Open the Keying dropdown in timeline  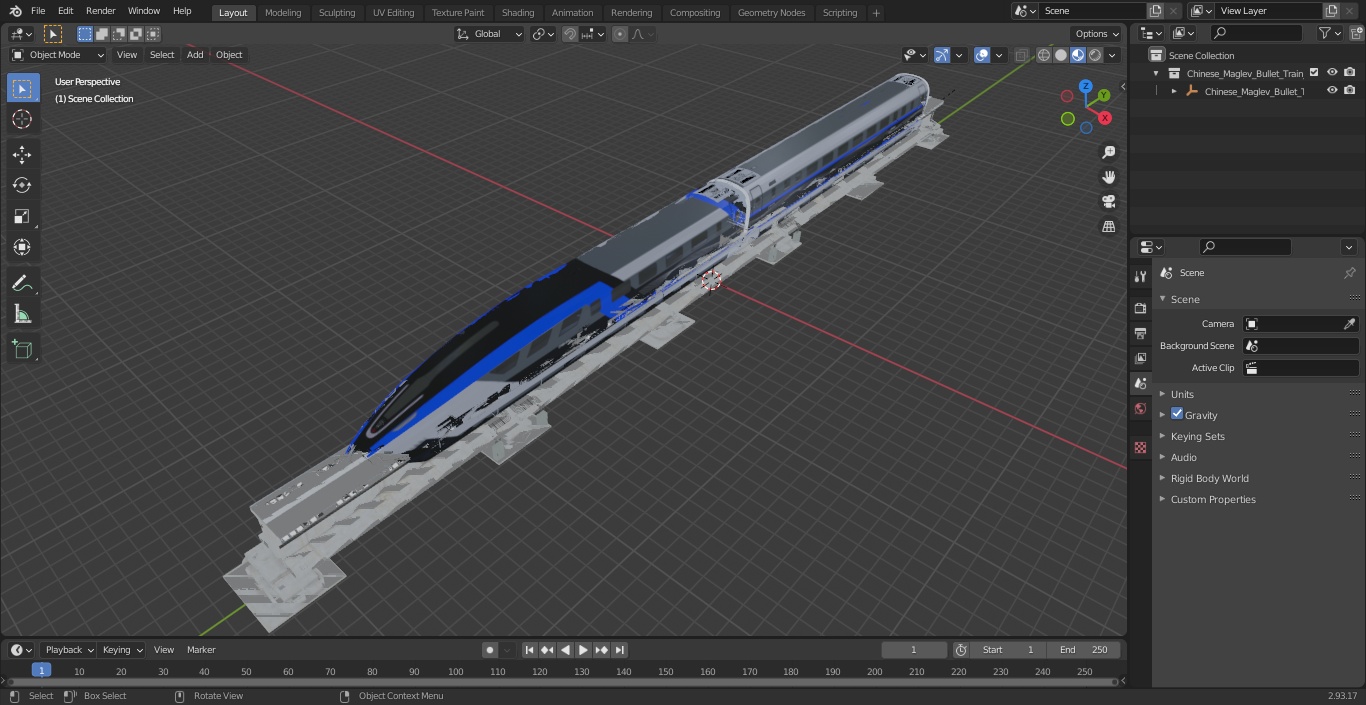(x=121, y=650)
